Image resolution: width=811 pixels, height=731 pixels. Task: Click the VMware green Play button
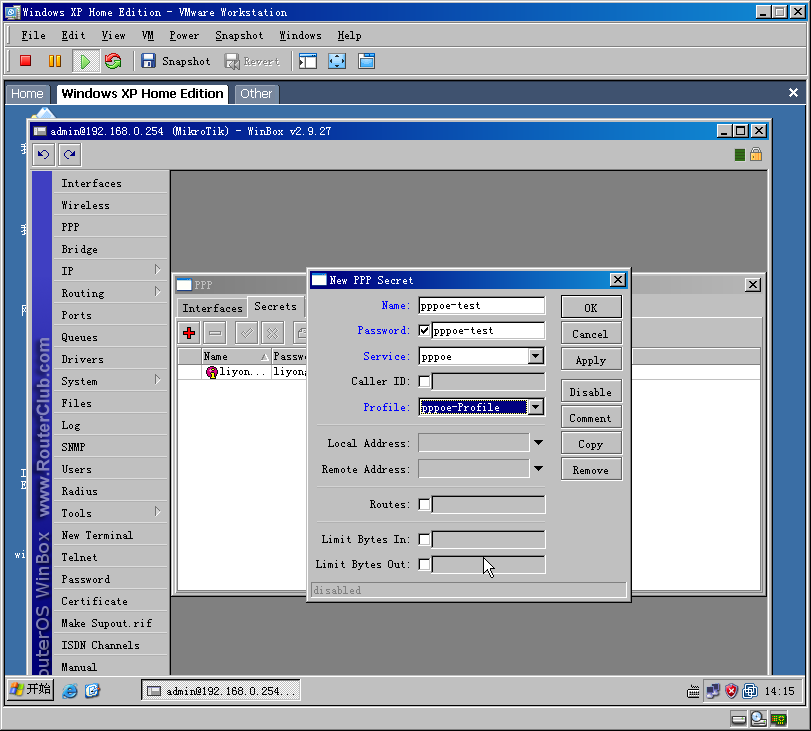[84, 62]
